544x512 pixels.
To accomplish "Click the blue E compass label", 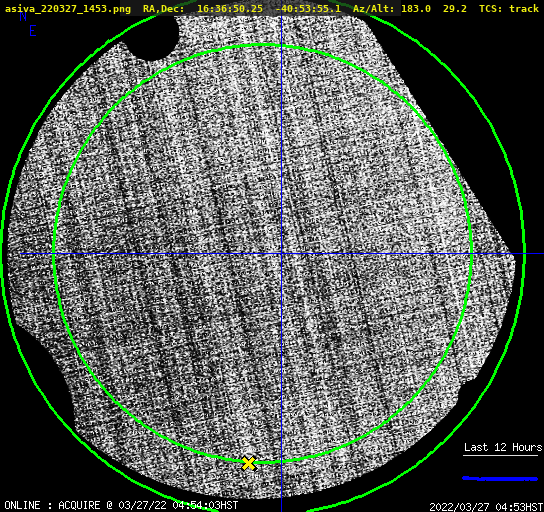I will click(x=33, y=31).
